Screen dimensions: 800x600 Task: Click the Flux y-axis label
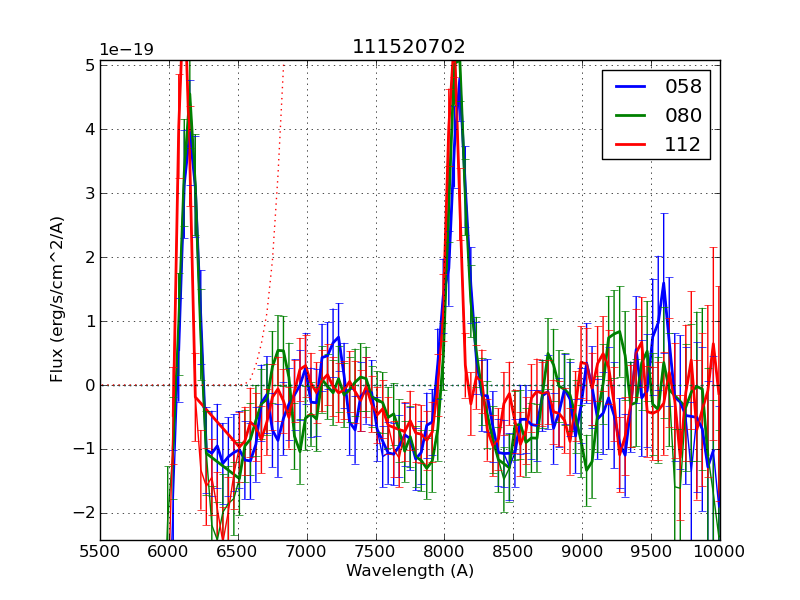tap(58, 299)
